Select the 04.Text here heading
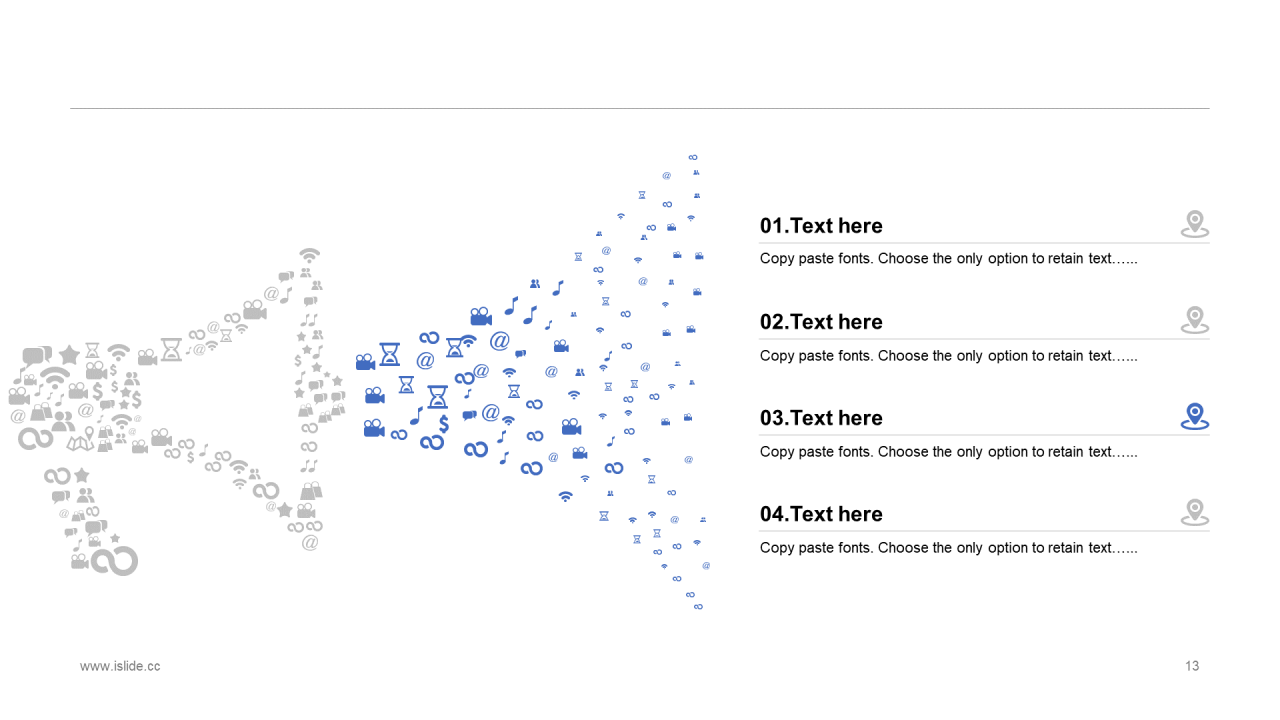This screenshot has height=720, width=1280. (821, 514)
